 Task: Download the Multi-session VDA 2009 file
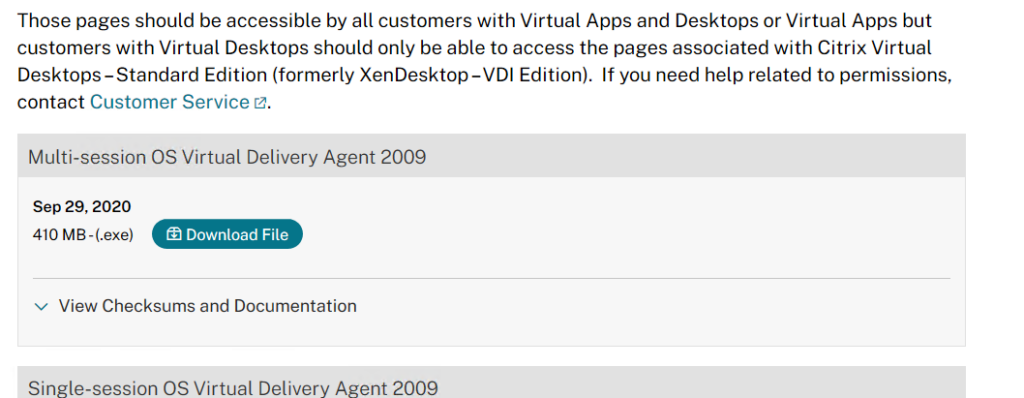(x=227, y=235)
